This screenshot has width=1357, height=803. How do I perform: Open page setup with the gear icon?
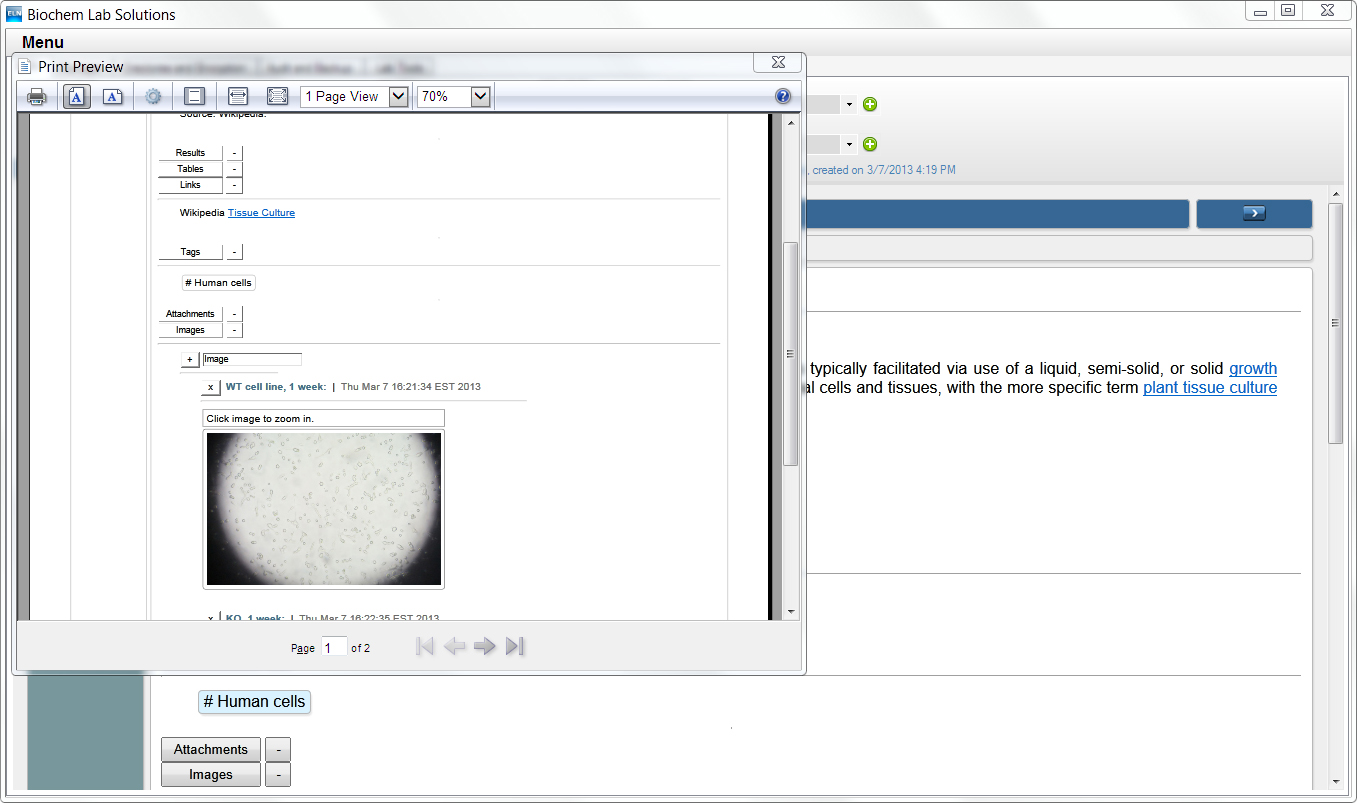coord(153,96)
